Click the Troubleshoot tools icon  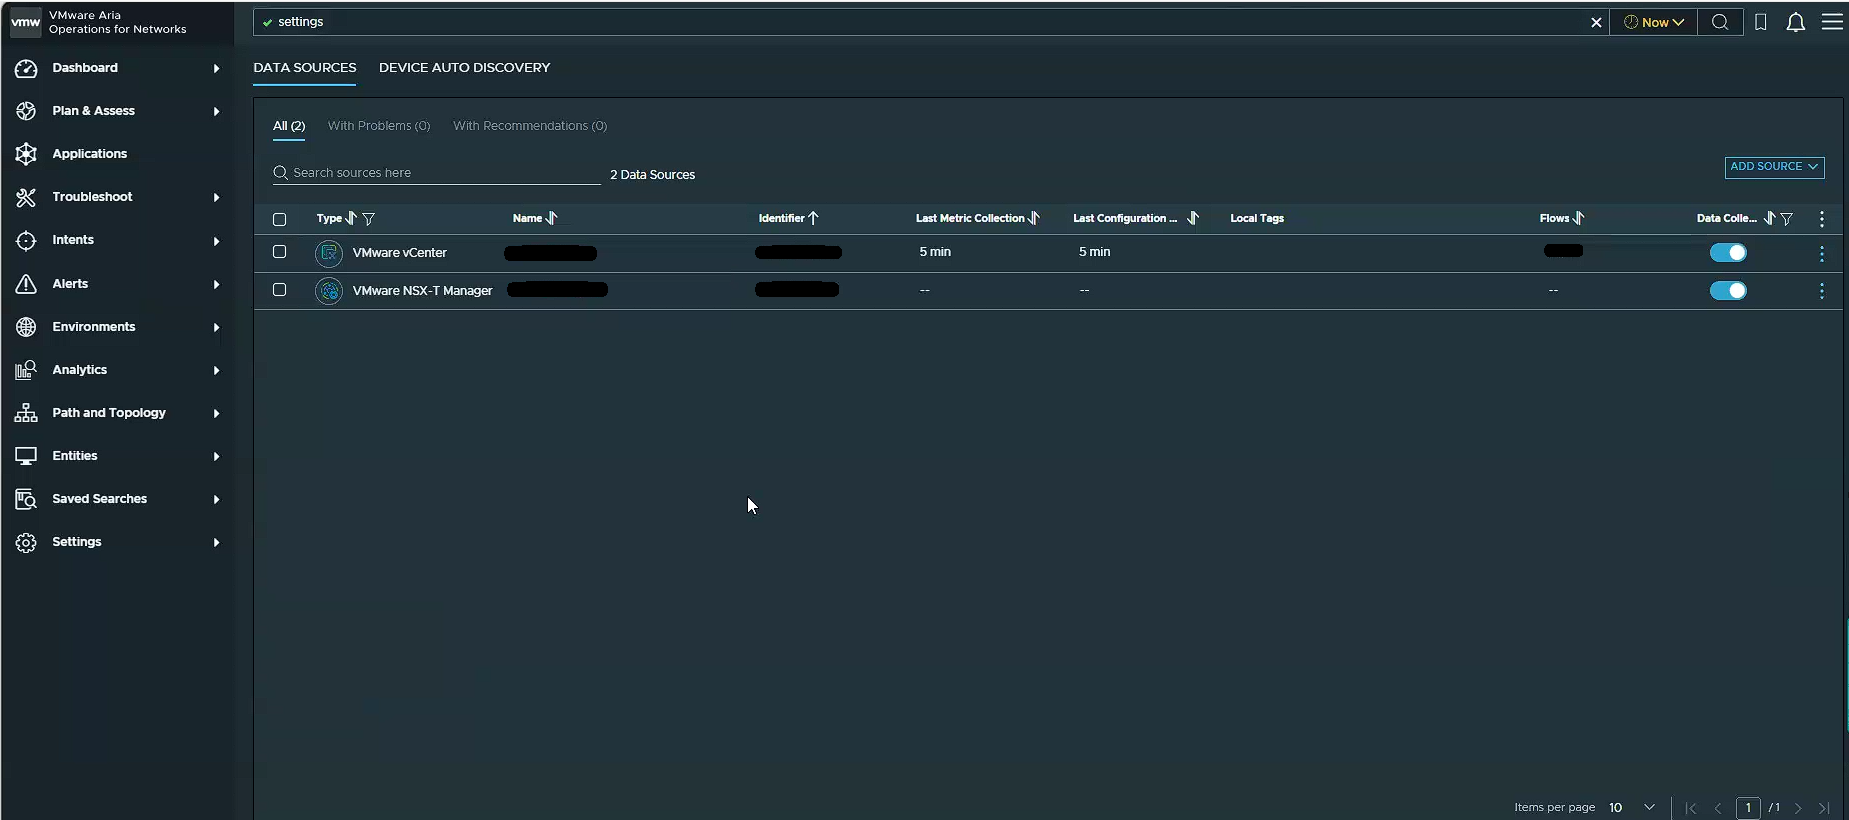(x=26, y=197)
